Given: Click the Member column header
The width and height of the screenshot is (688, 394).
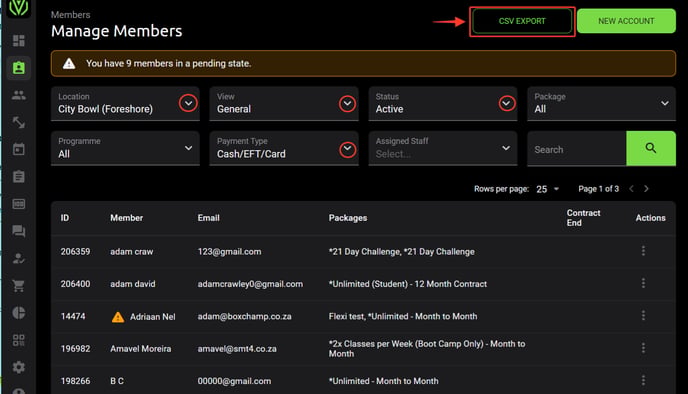Looking at the screenshot, I should coord(126,218).
